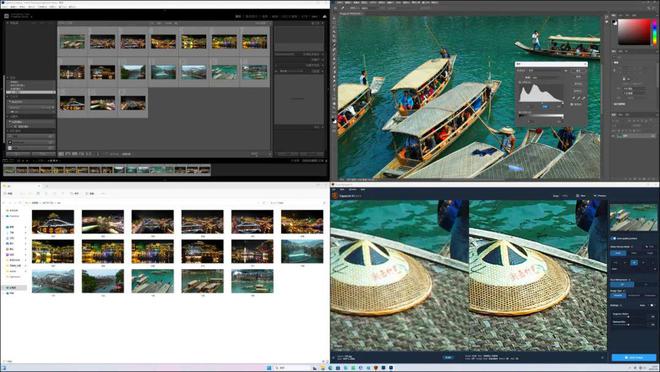
Task: Click the Save Image button in Topaz
Action: click(x=634, y=357)
